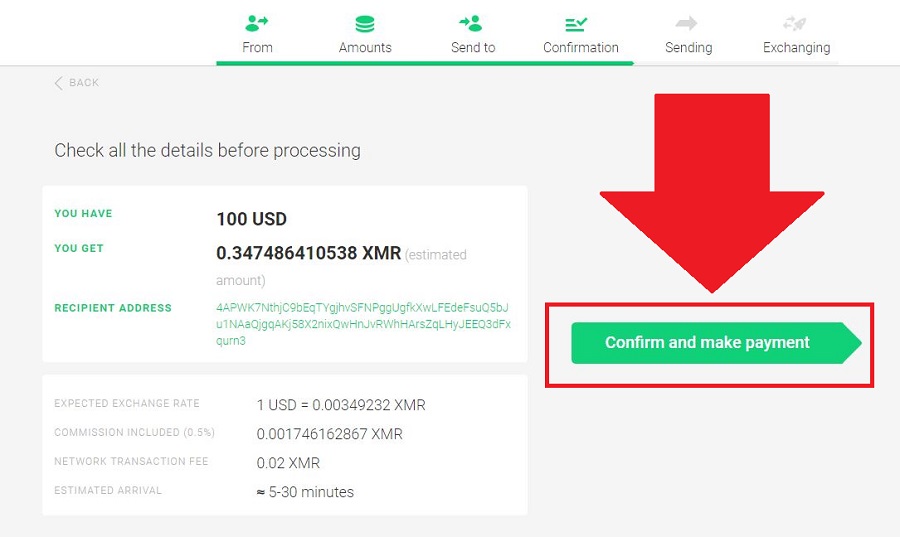900x537 pixels.
Task: Click the green step progress bar
Action: 425,63
